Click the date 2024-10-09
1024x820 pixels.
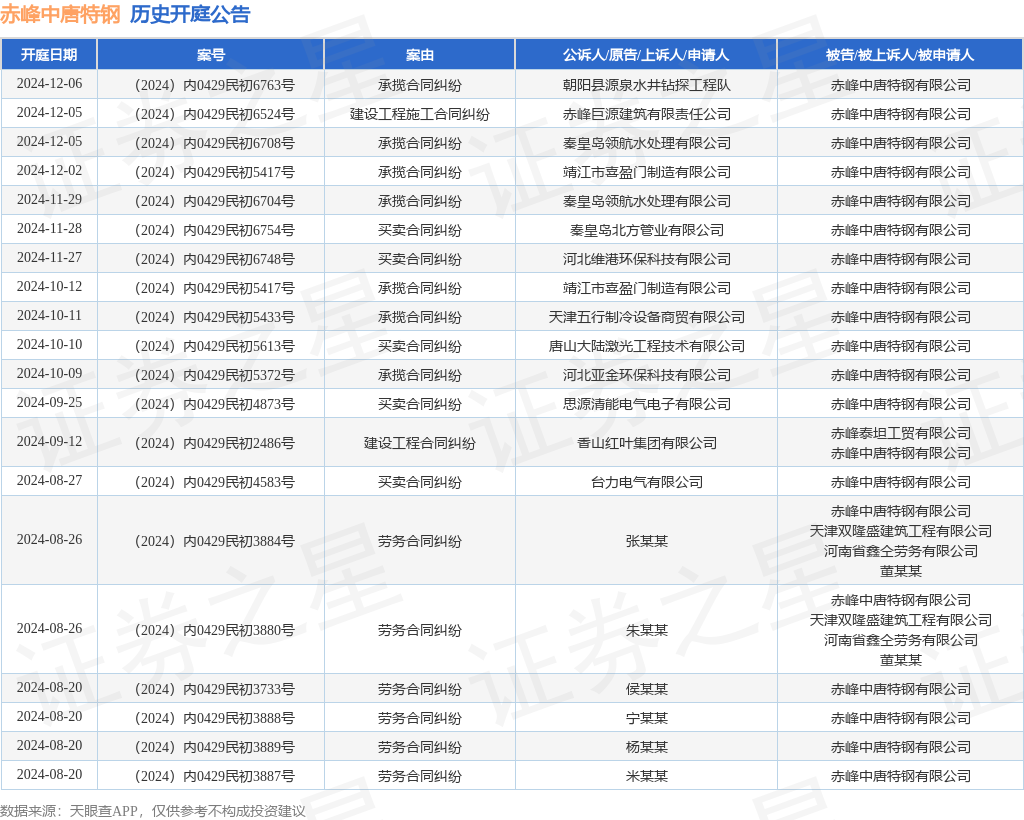pyautogui.click(x=50, y=373)
